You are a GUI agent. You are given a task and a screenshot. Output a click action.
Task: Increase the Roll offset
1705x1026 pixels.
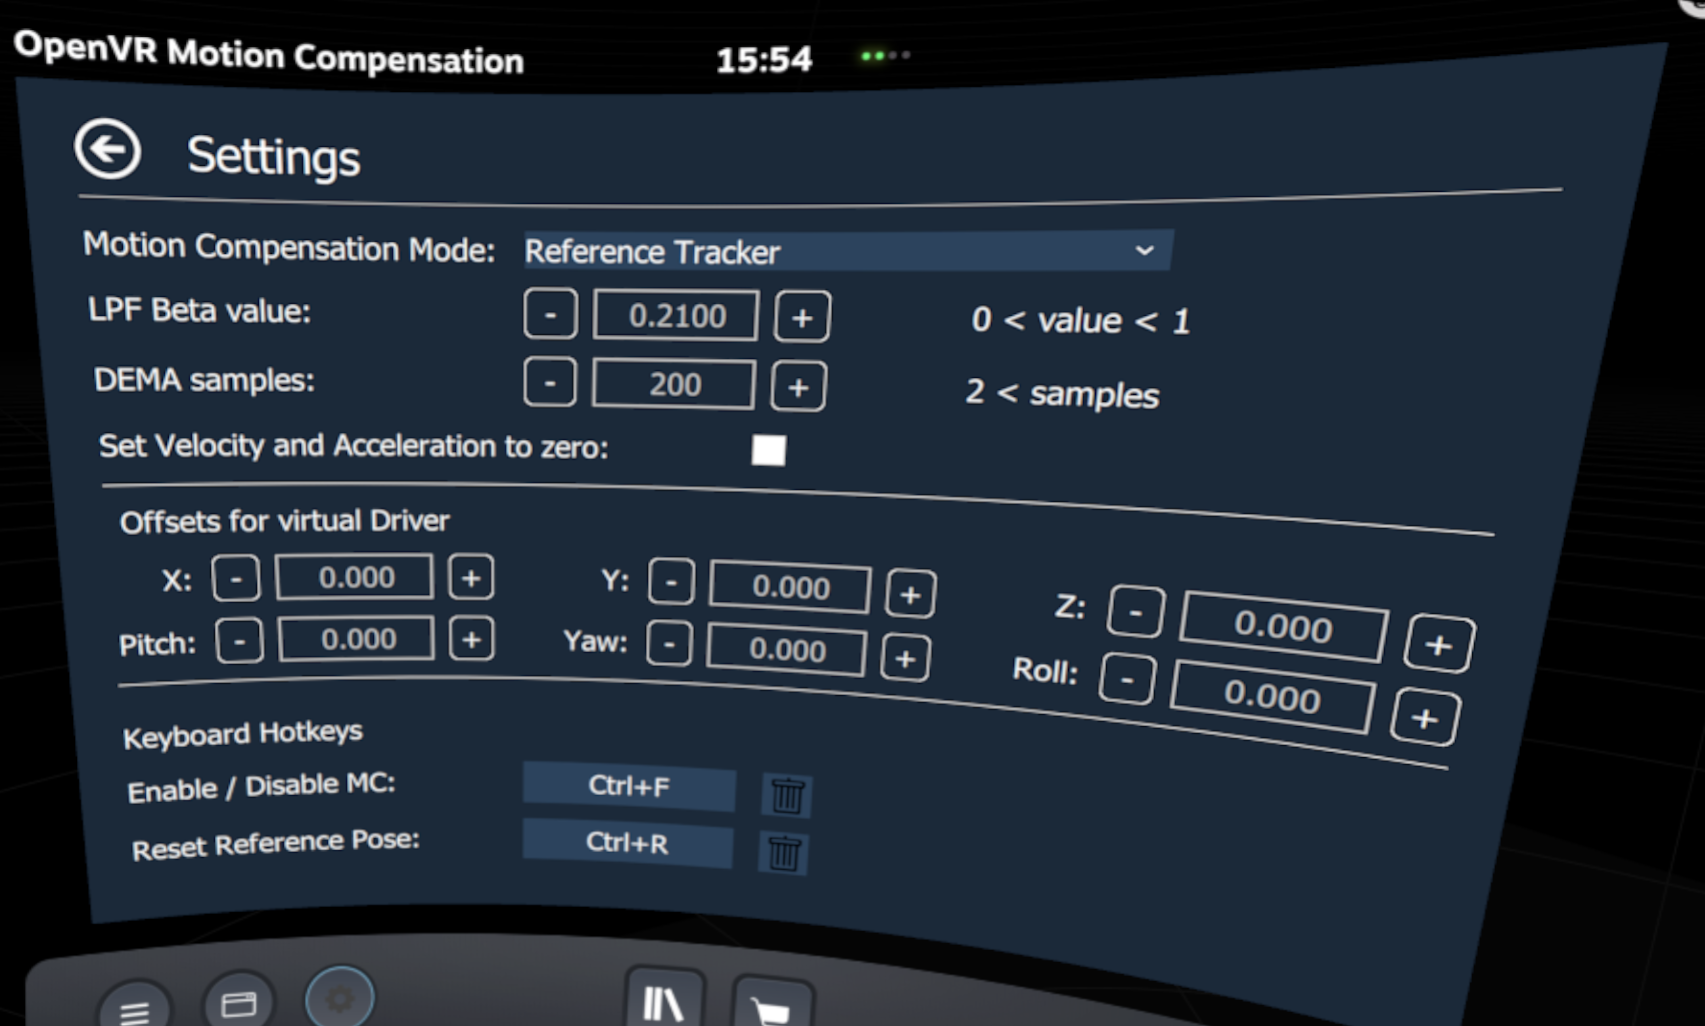click(1425, 717)
